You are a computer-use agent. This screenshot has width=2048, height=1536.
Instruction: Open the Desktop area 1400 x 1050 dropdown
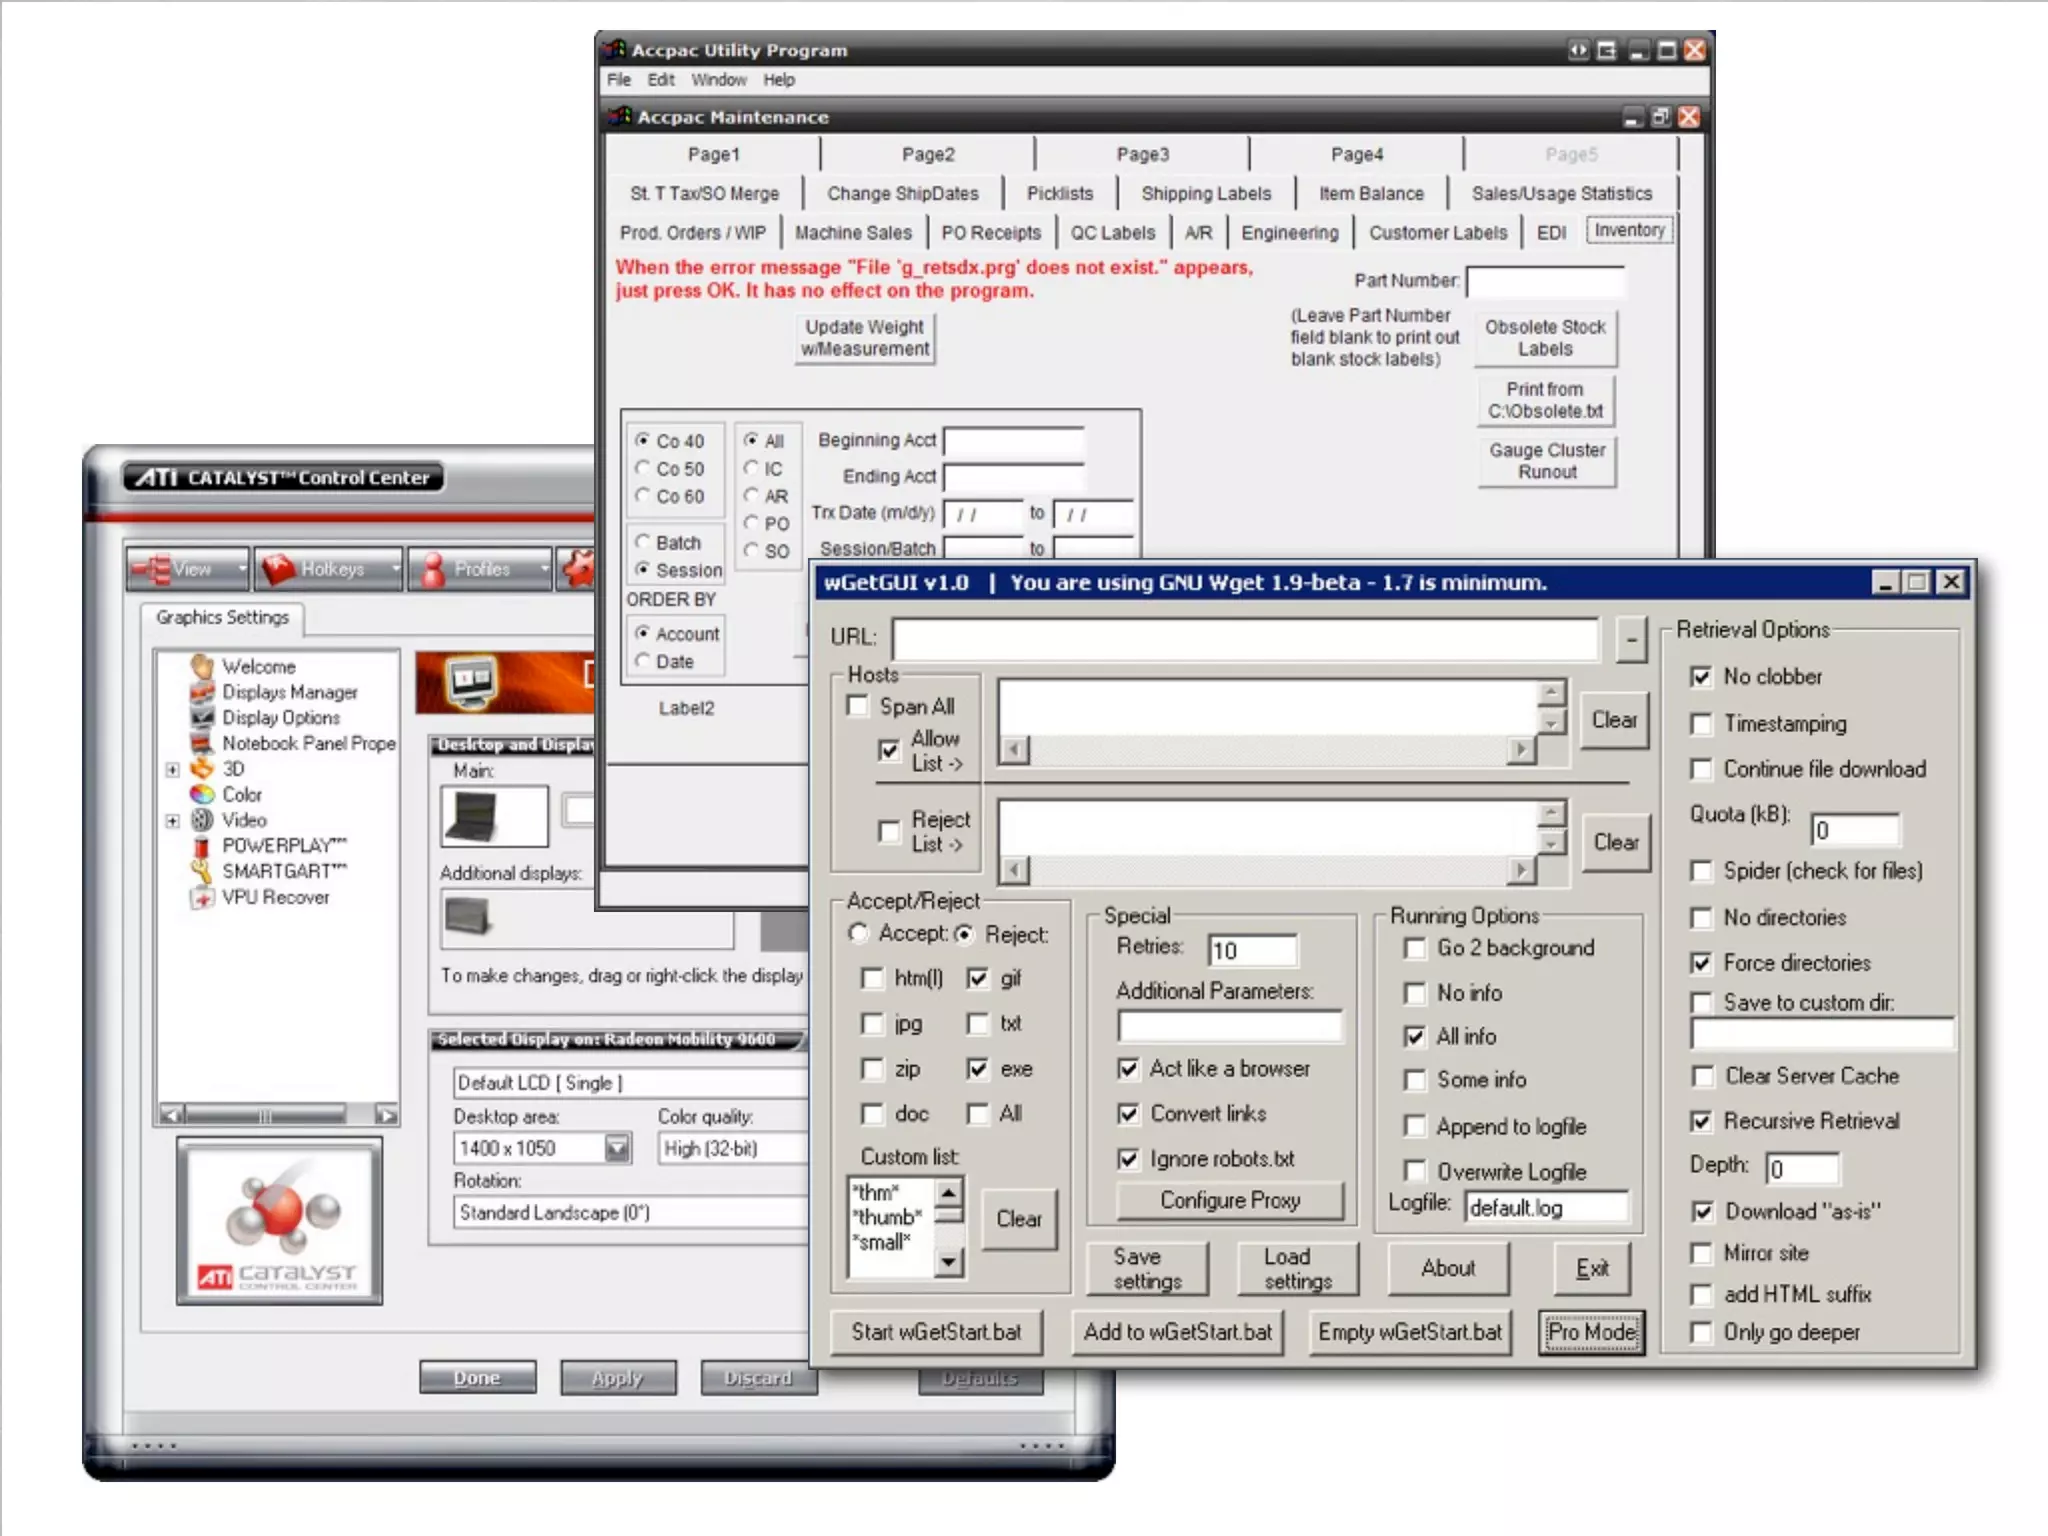tap(617, 1148)
